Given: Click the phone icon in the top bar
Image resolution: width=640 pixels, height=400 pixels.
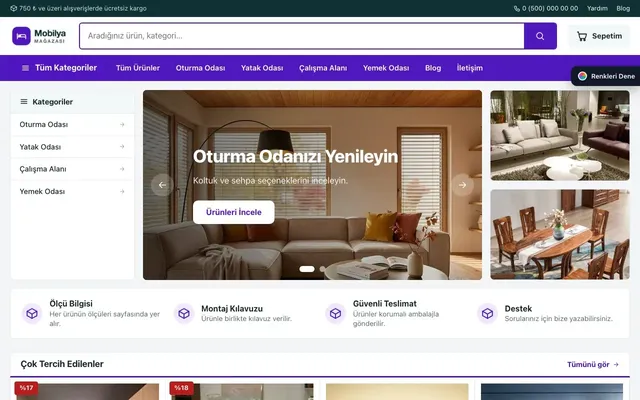Looking at the screenshot, I should coord(517,8).
